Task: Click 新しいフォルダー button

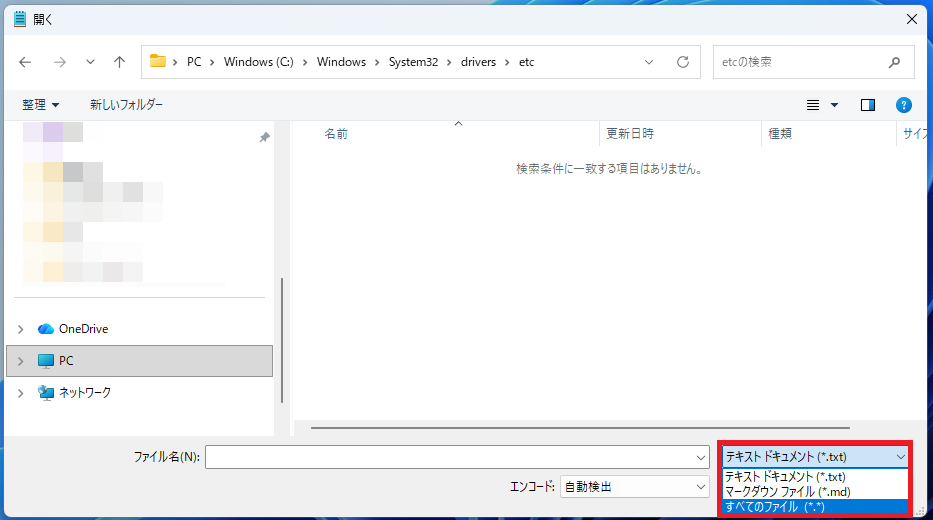Action: tap(126, 105)
